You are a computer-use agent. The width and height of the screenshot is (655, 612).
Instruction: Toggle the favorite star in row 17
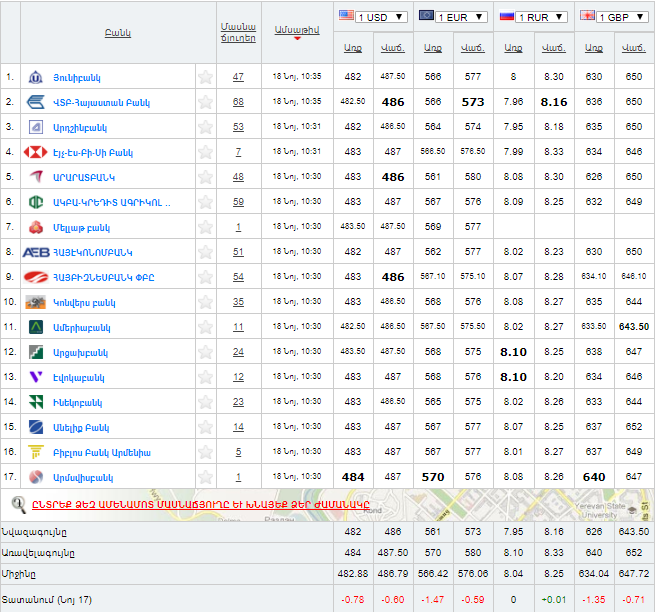coord(206,477)
